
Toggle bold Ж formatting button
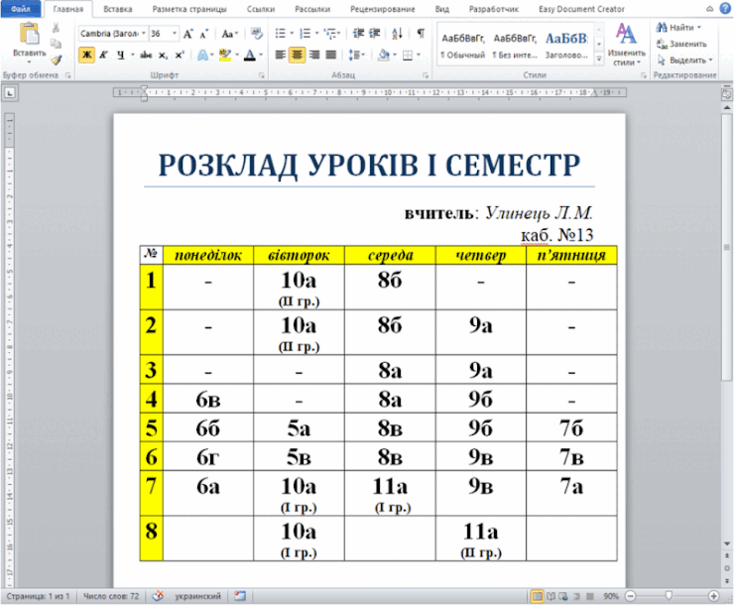87,55
